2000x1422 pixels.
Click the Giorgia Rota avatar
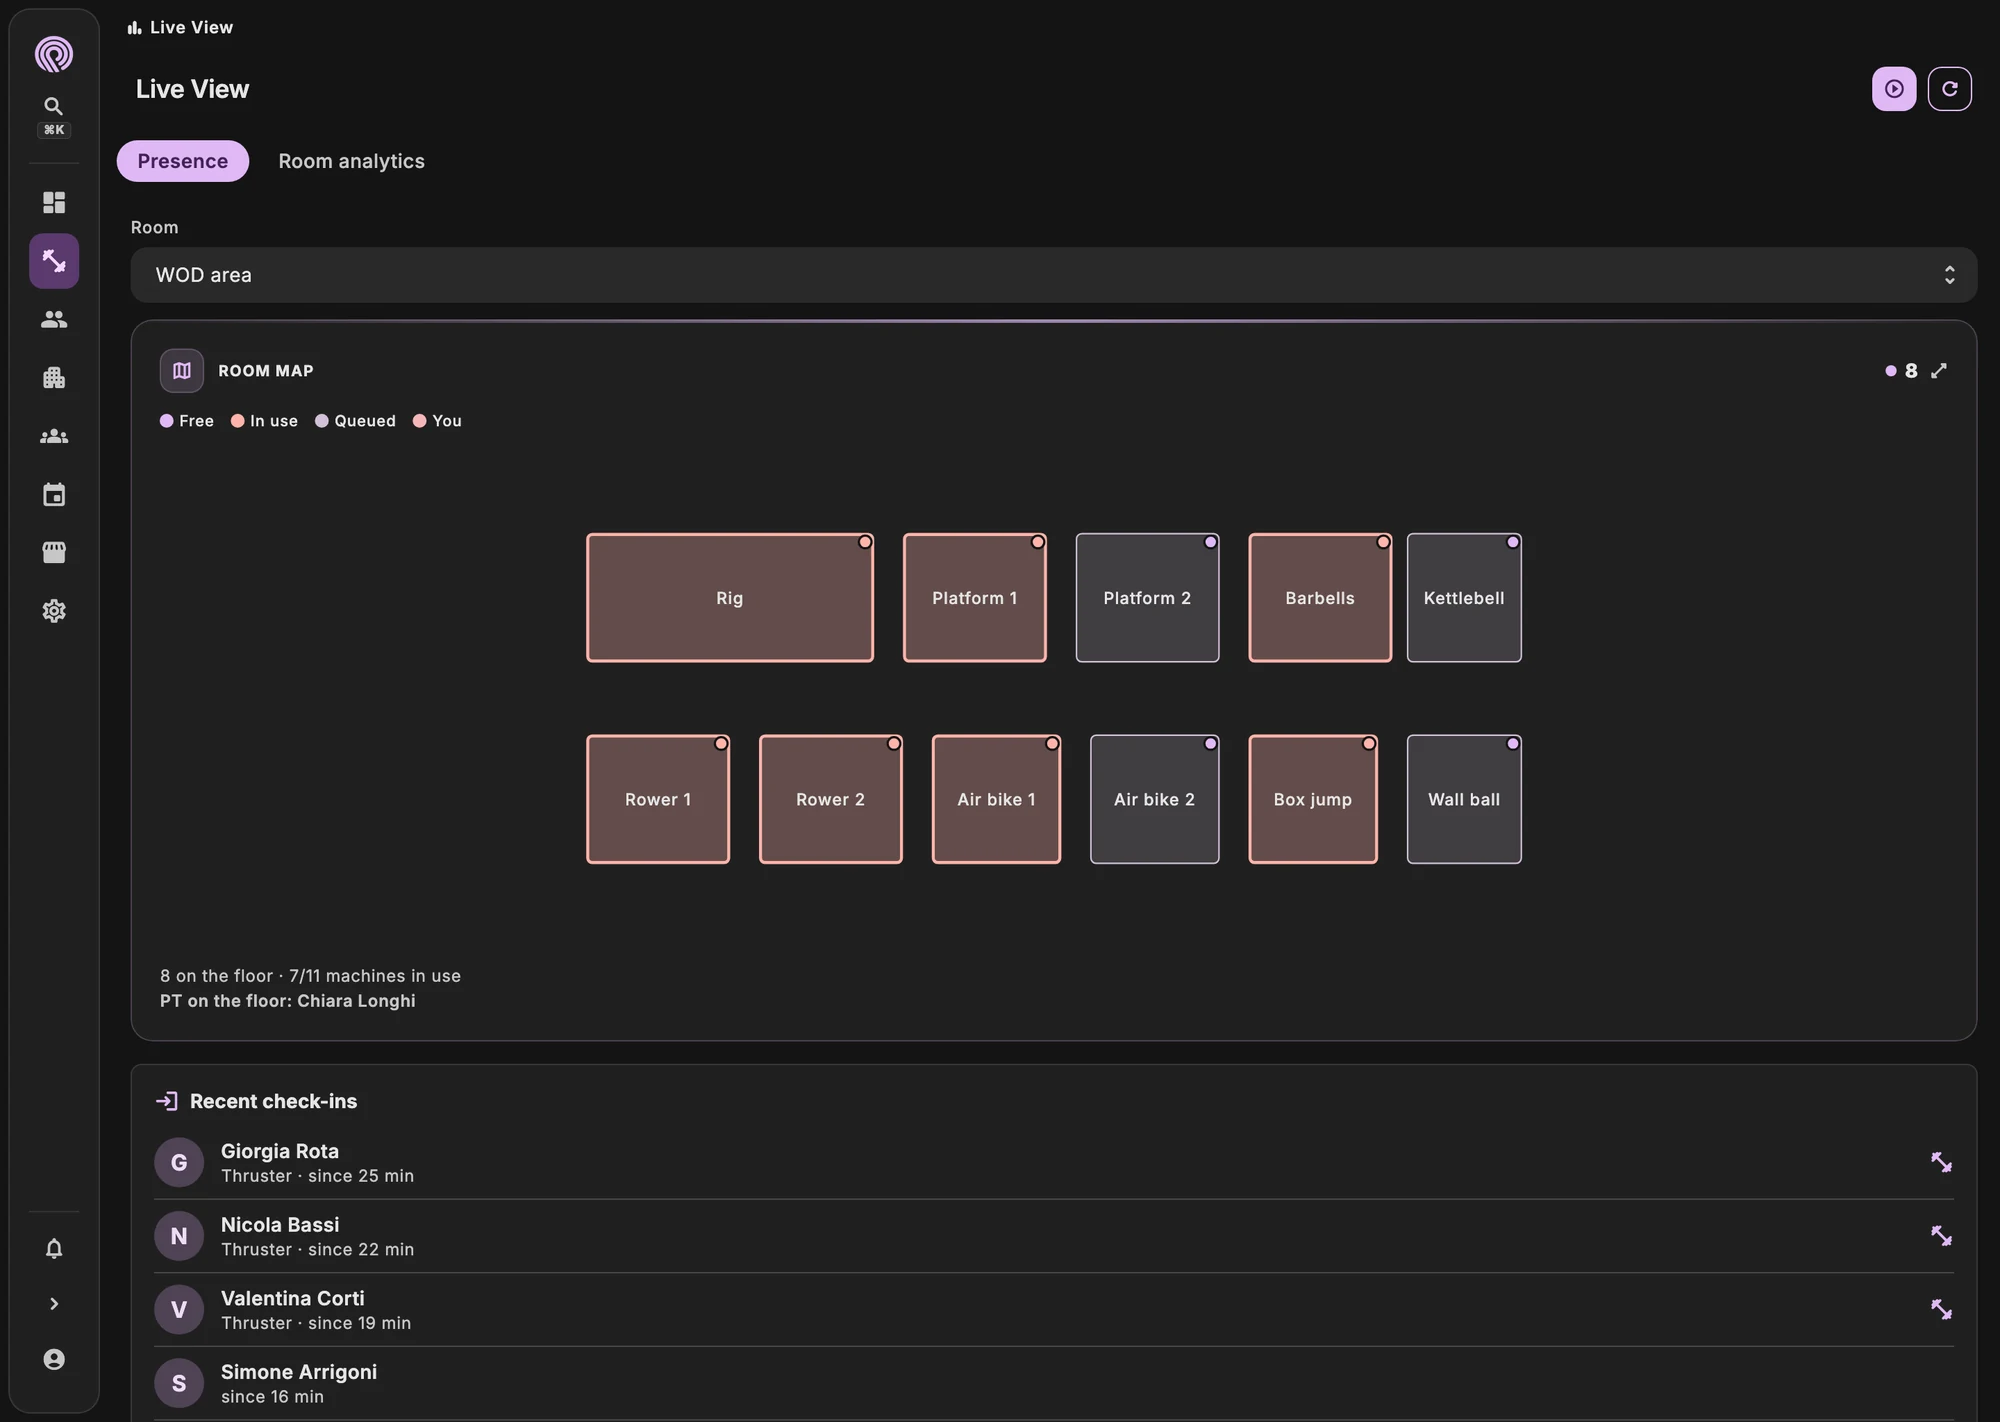[x=179, y=1162]
